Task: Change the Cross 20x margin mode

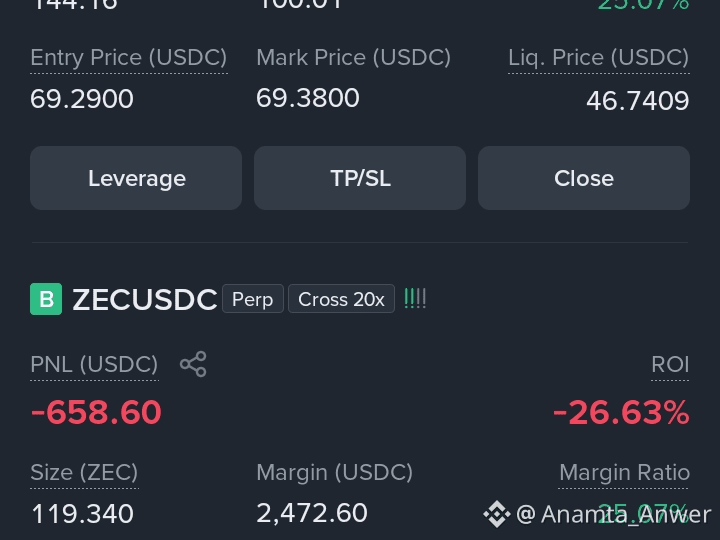Action: [341, 299]
